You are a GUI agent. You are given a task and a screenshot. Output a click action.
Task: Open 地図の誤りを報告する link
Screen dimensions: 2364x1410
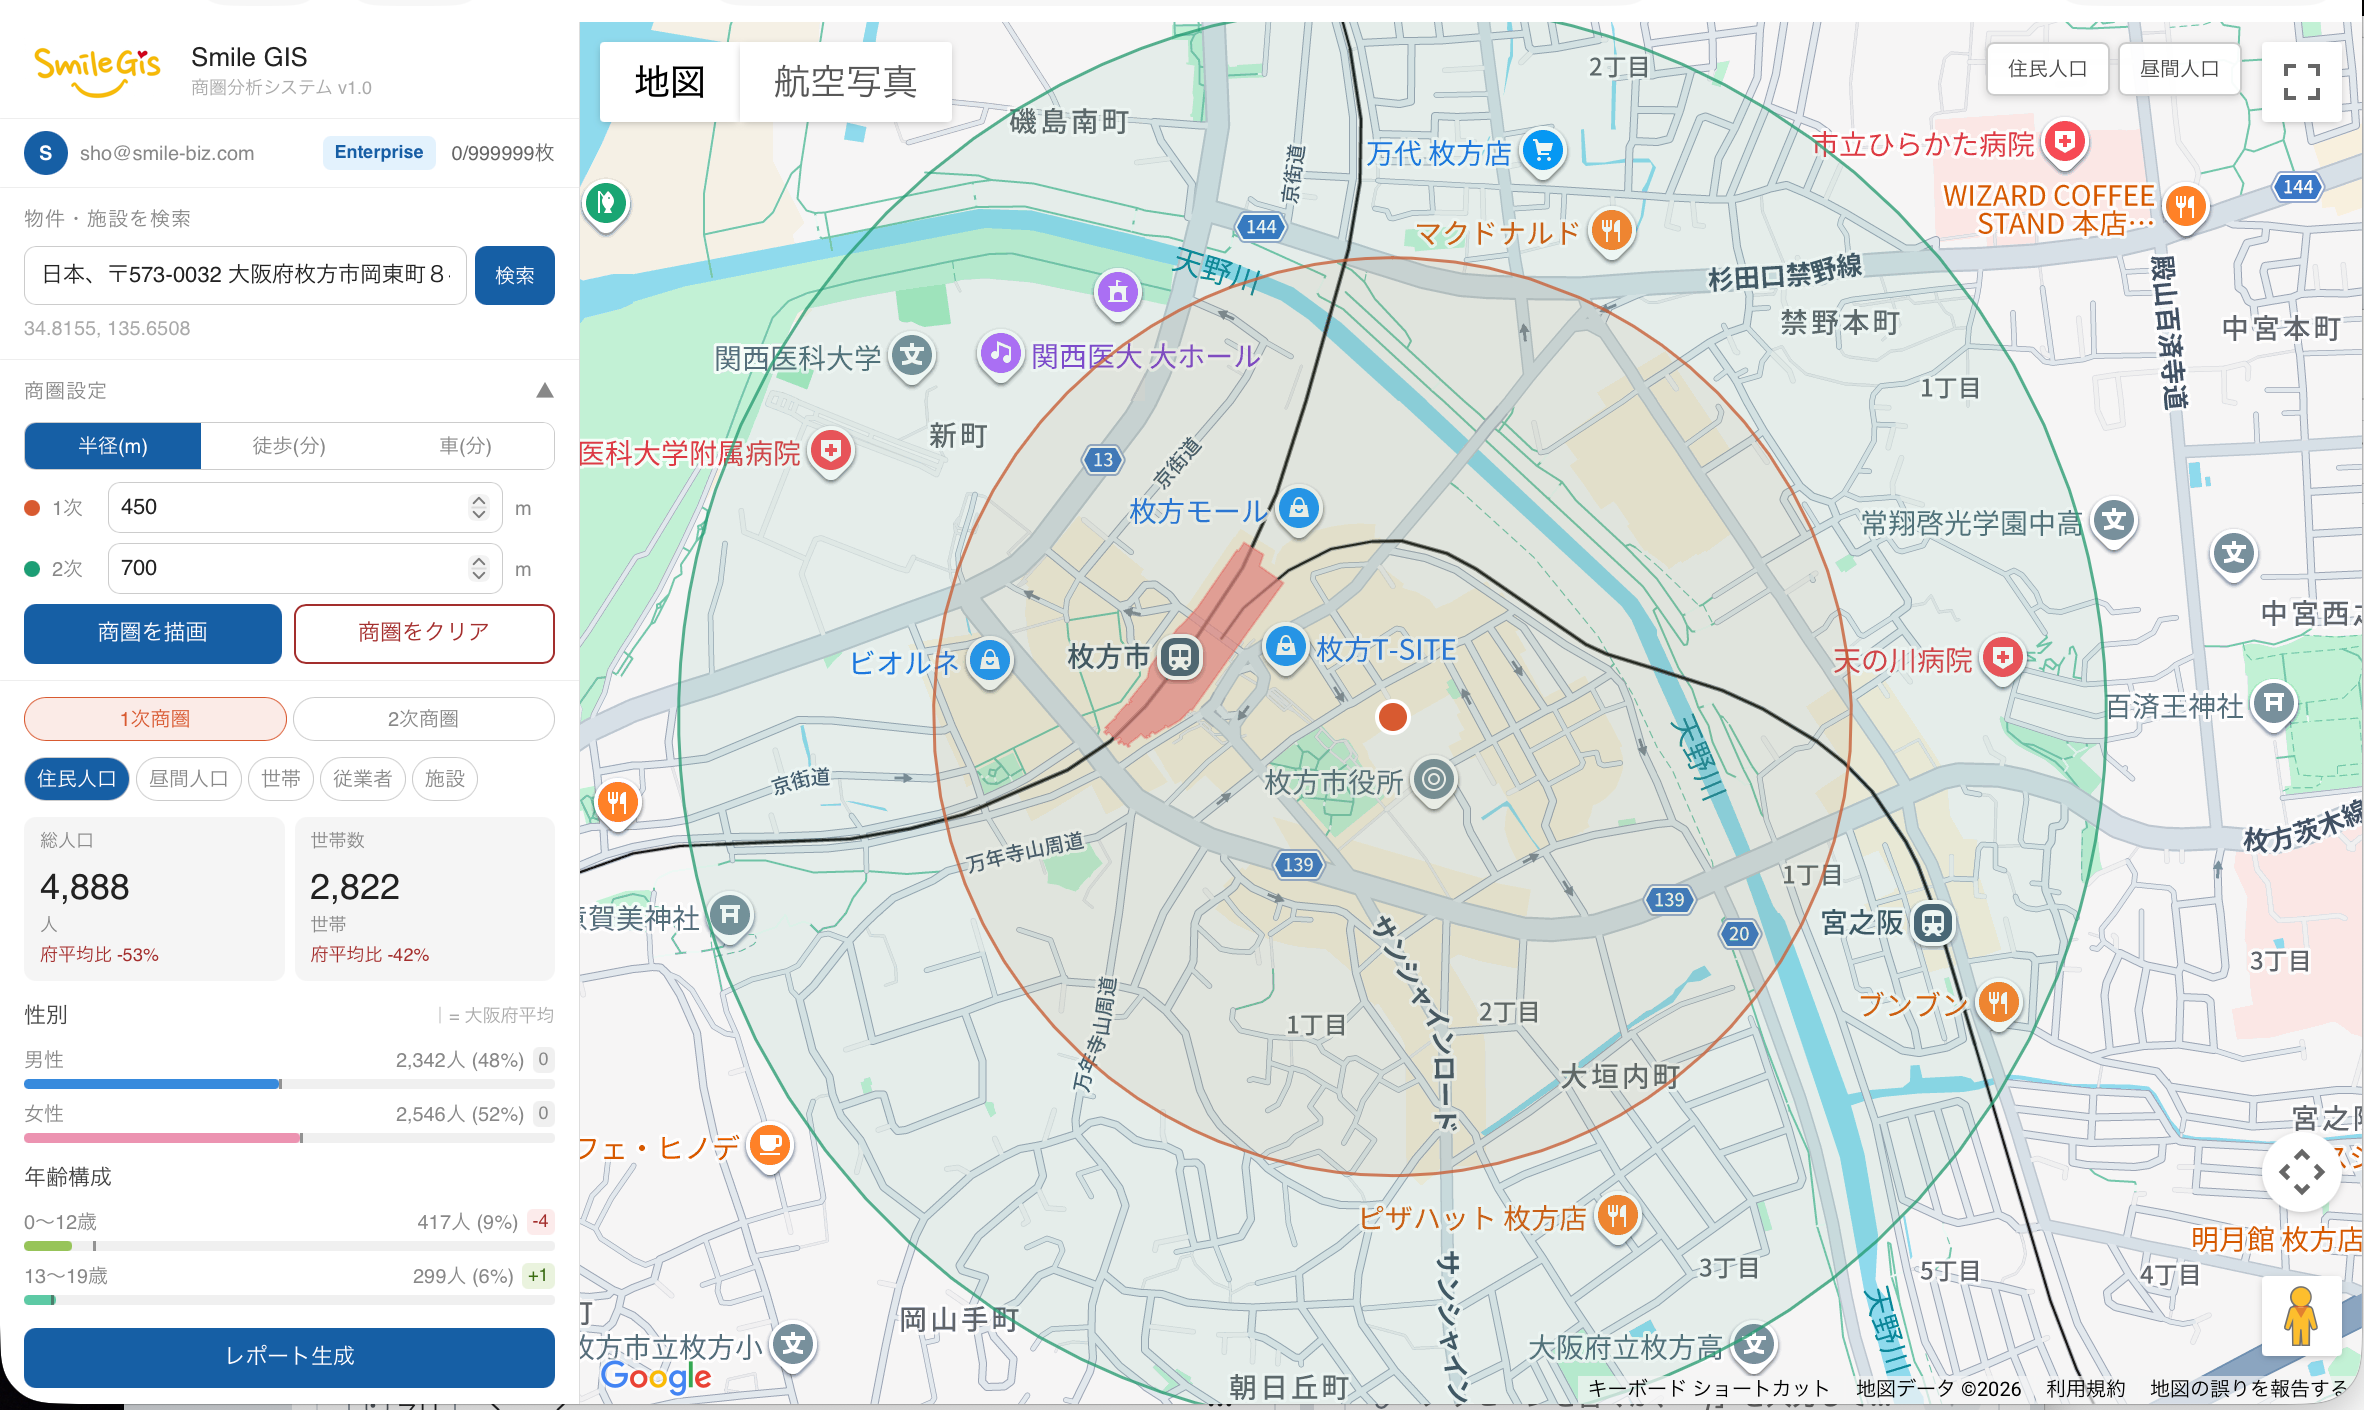coord(2248,1388)
